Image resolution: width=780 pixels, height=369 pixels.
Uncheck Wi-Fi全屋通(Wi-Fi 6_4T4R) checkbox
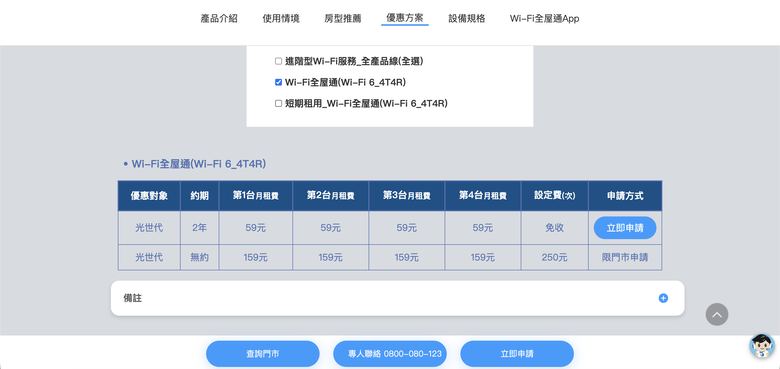coord(279,82)
